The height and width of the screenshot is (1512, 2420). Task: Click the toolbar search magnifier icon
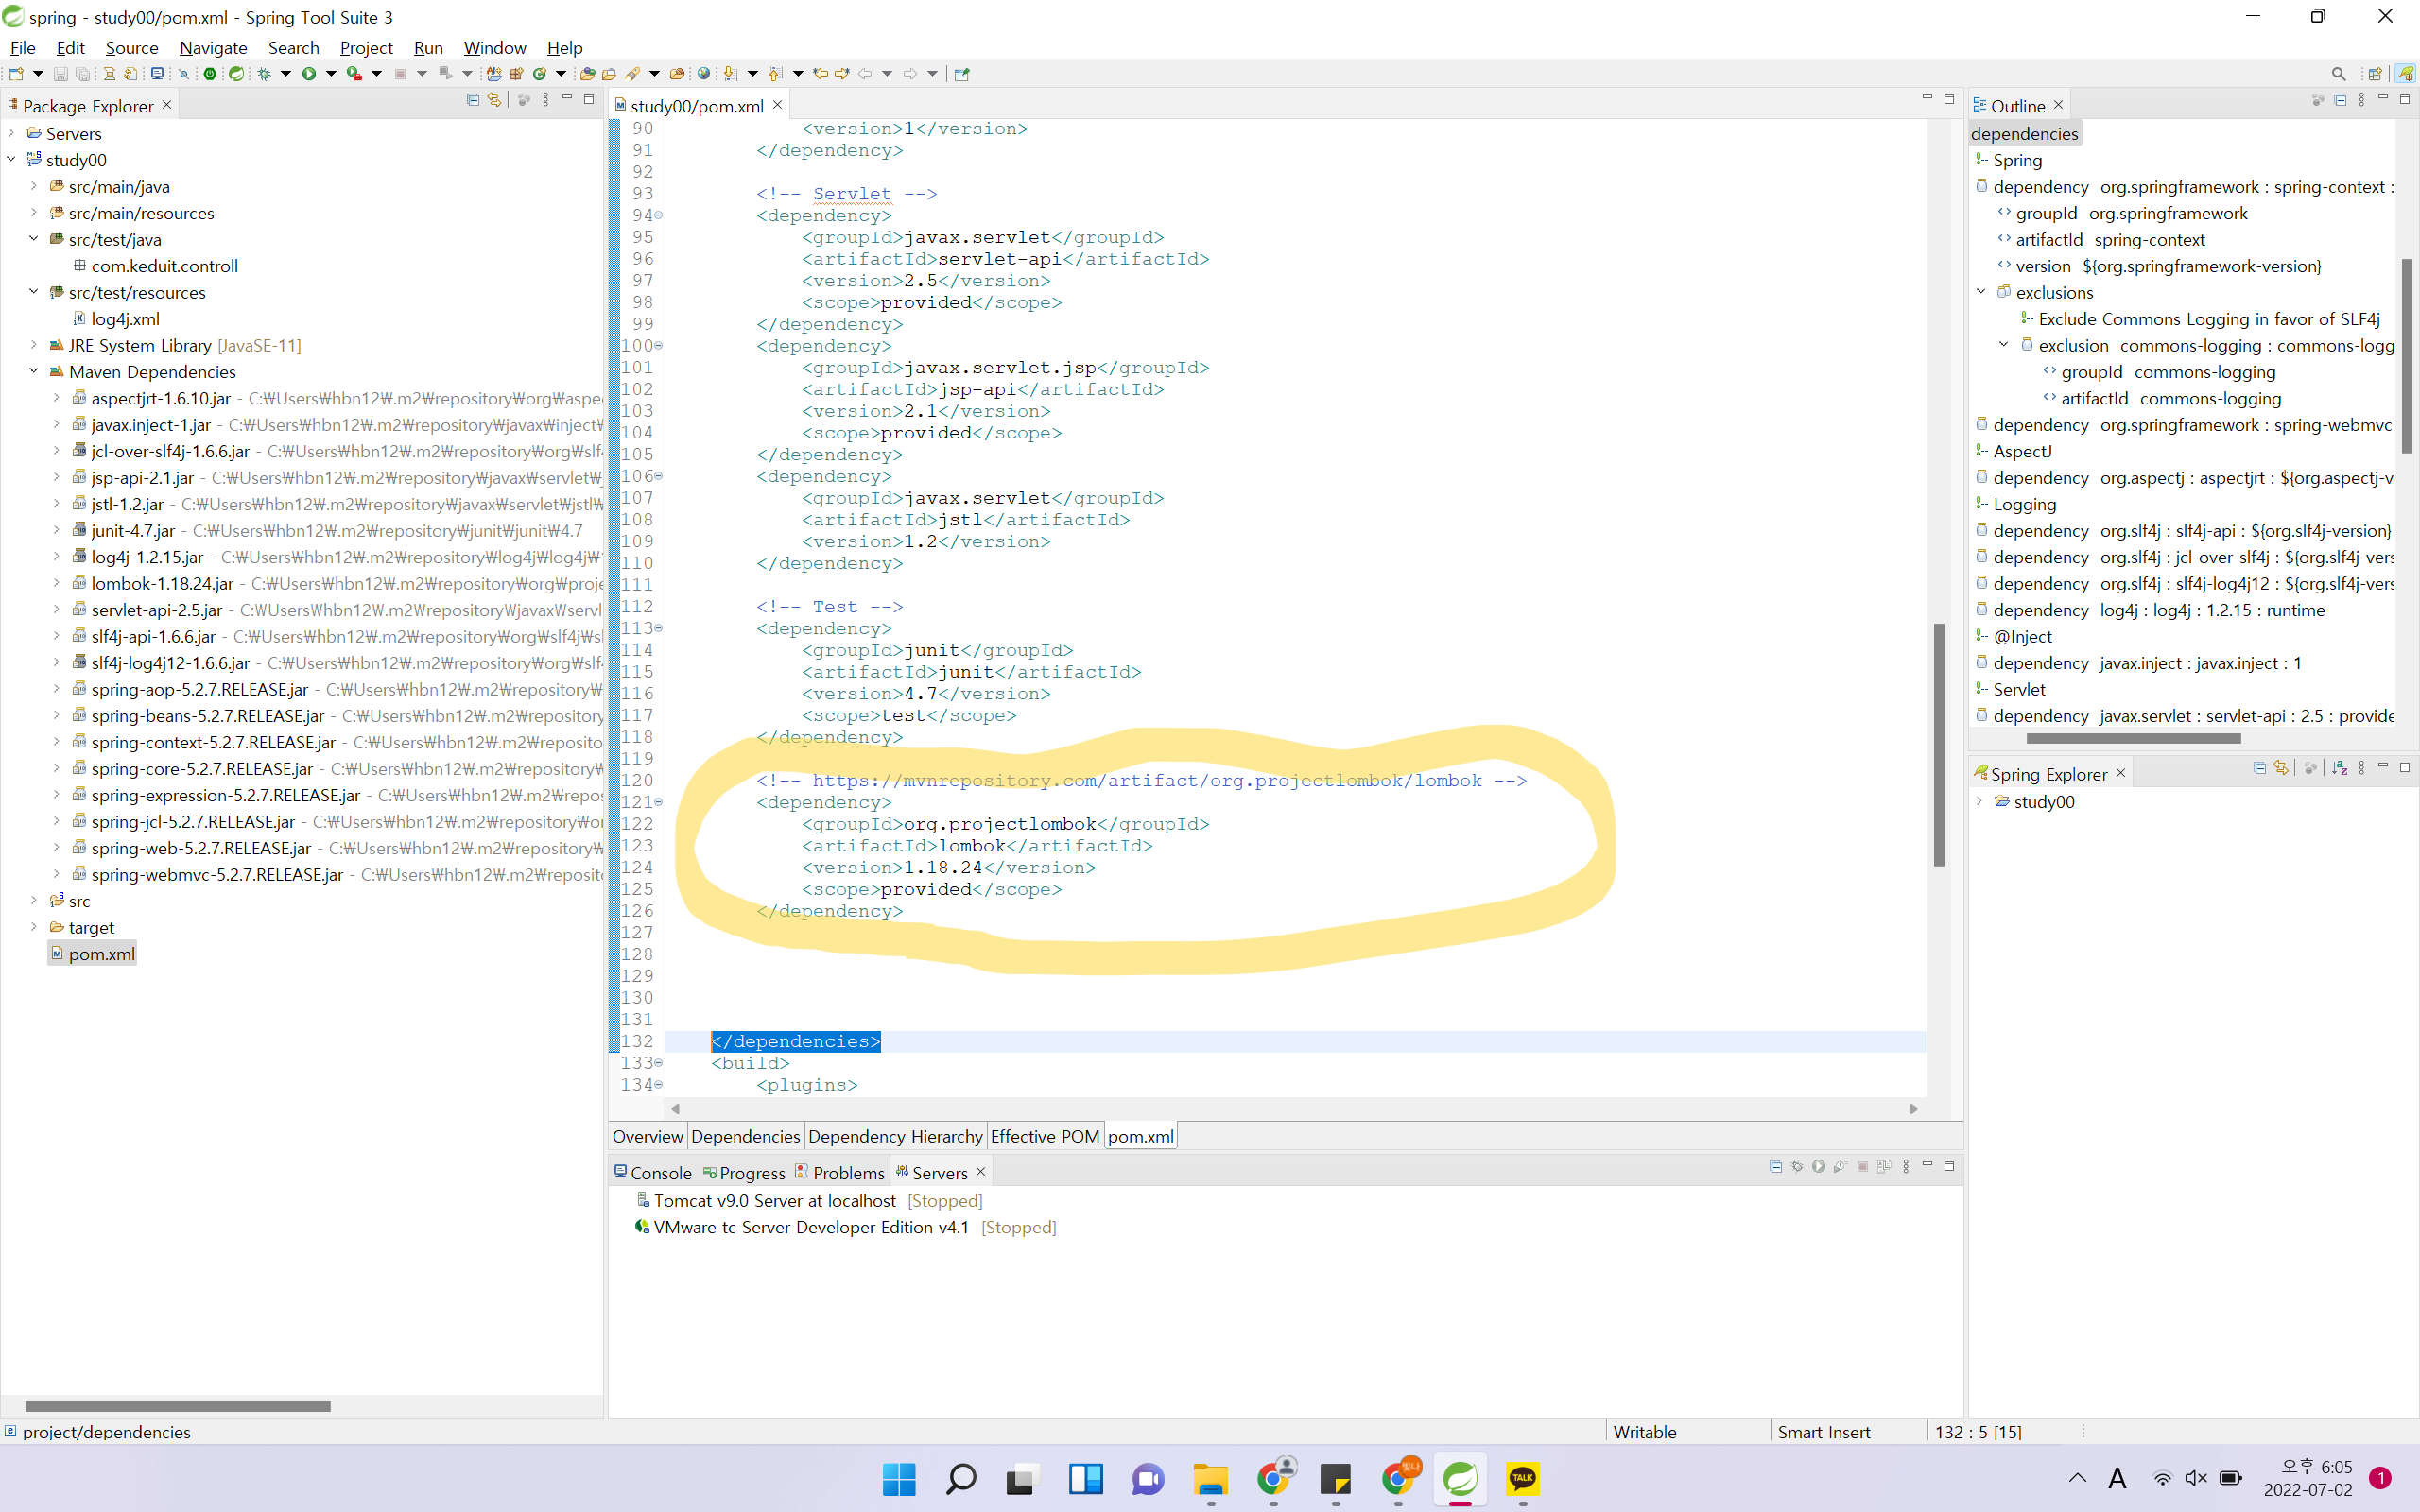(x=2338, y=74)
